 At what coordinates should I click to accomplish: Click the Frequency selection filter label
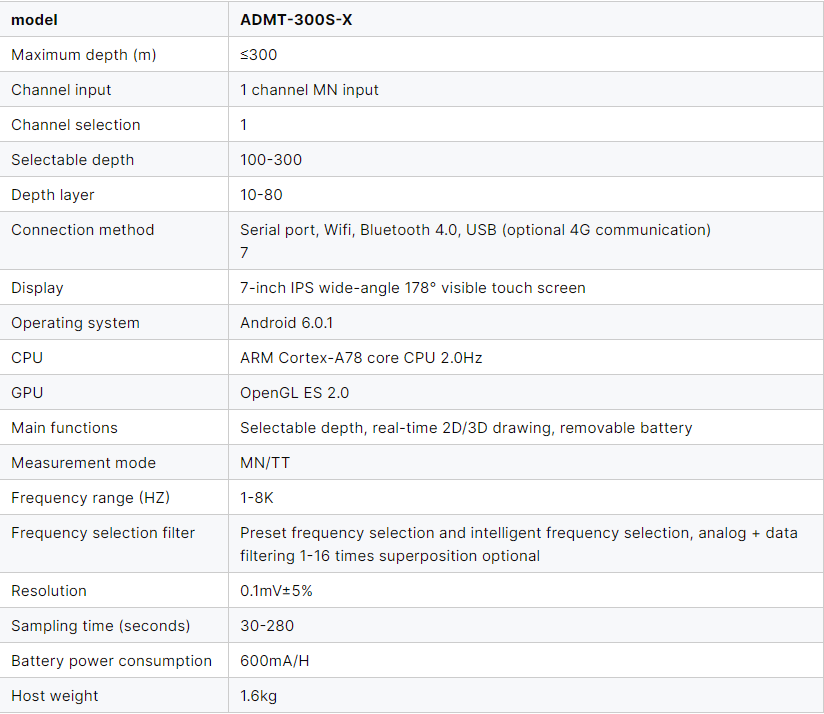pyautogui.click(x=103, y=533)
